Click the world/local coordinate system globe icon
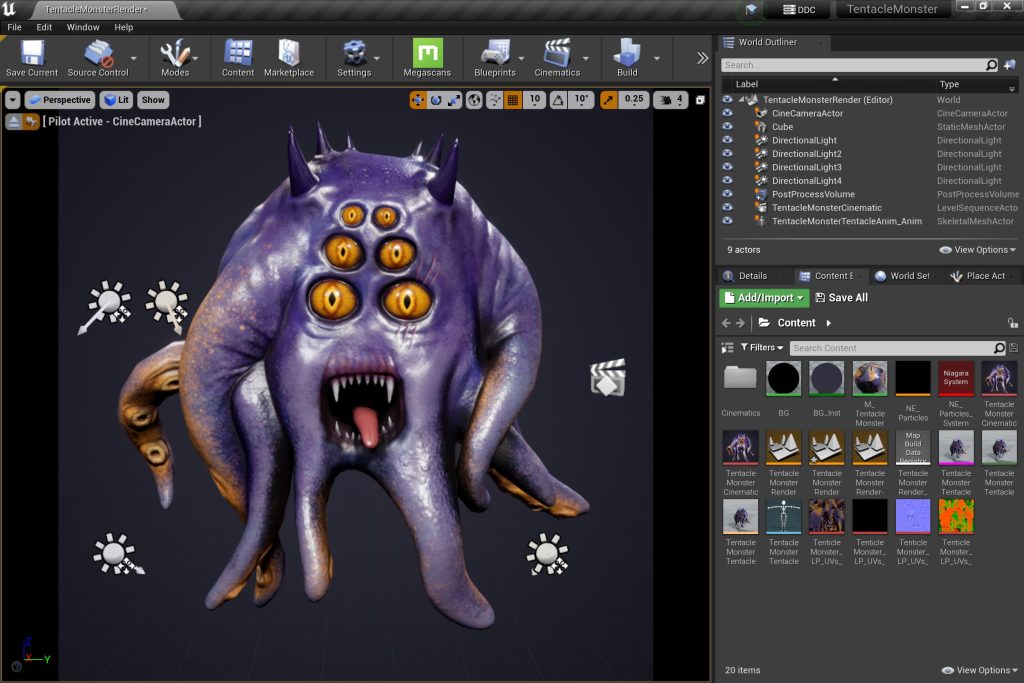The width and height of the screenshot is (1024, 683). point(474,100)
